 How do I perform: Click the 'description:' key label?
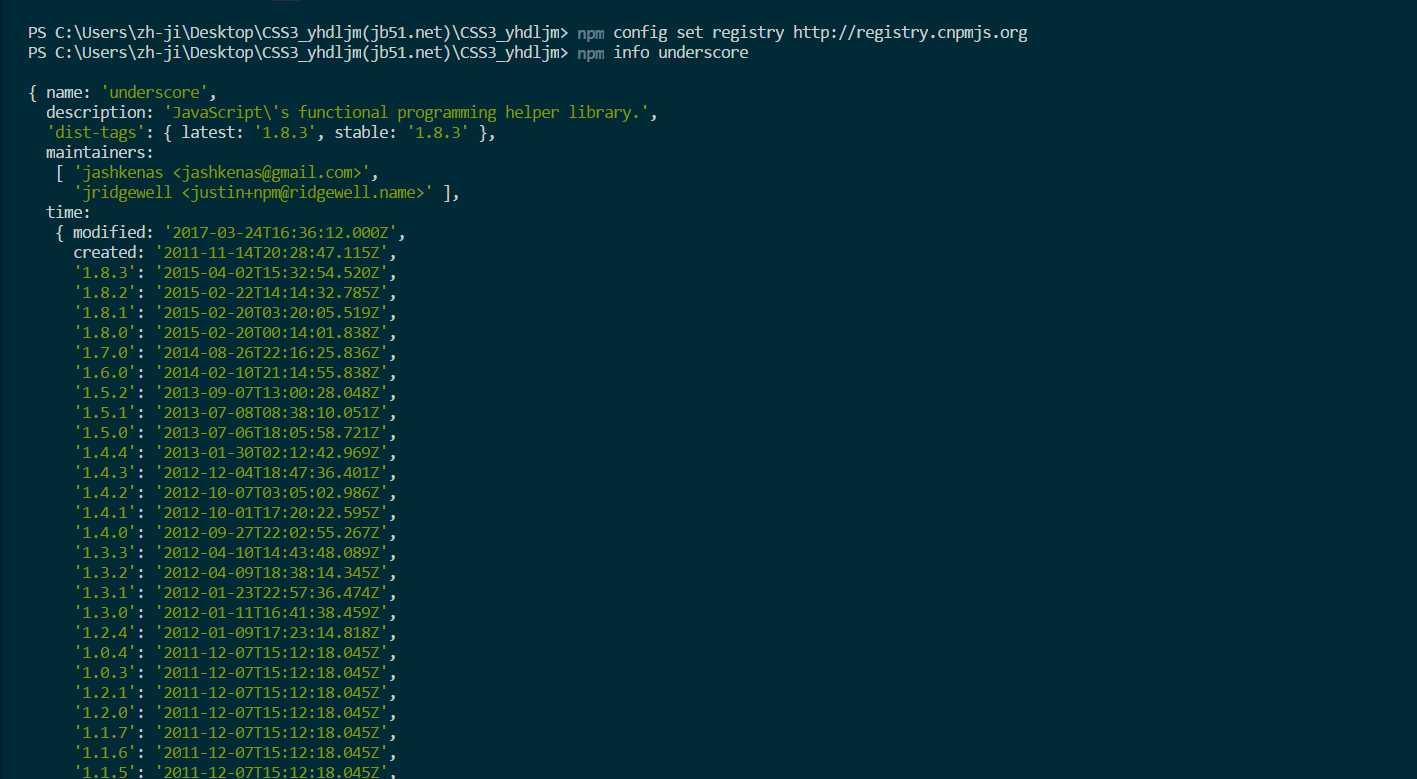[100, 113]
